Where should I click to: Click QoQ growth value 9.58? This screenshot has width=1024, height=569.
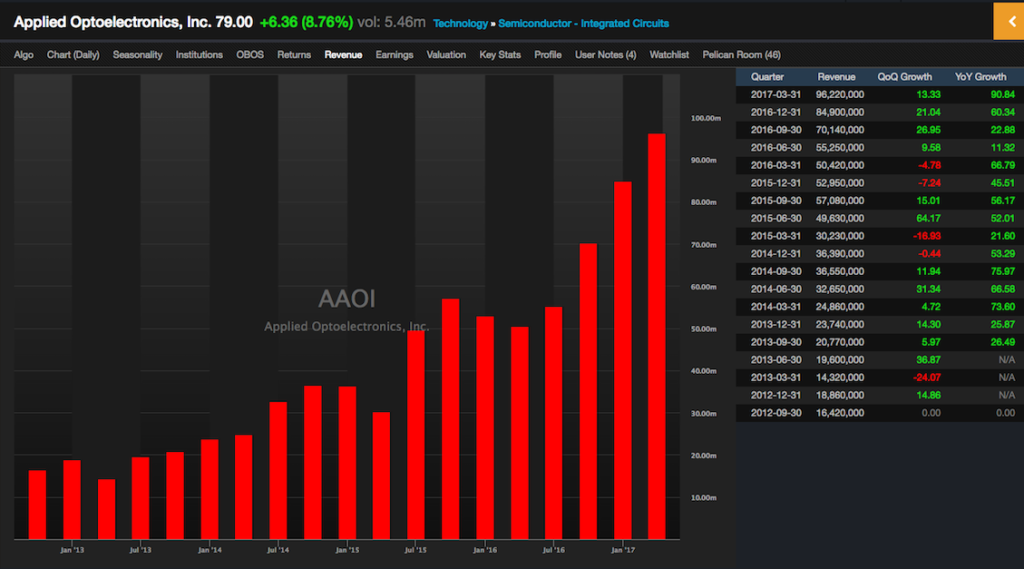(x=931, y=148)
